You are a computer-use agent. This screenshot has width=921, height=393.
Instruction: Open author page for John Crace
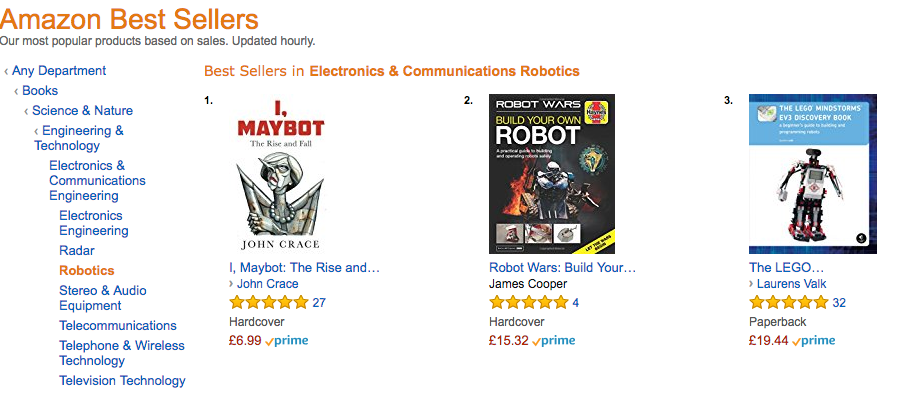tap(267, 284)
